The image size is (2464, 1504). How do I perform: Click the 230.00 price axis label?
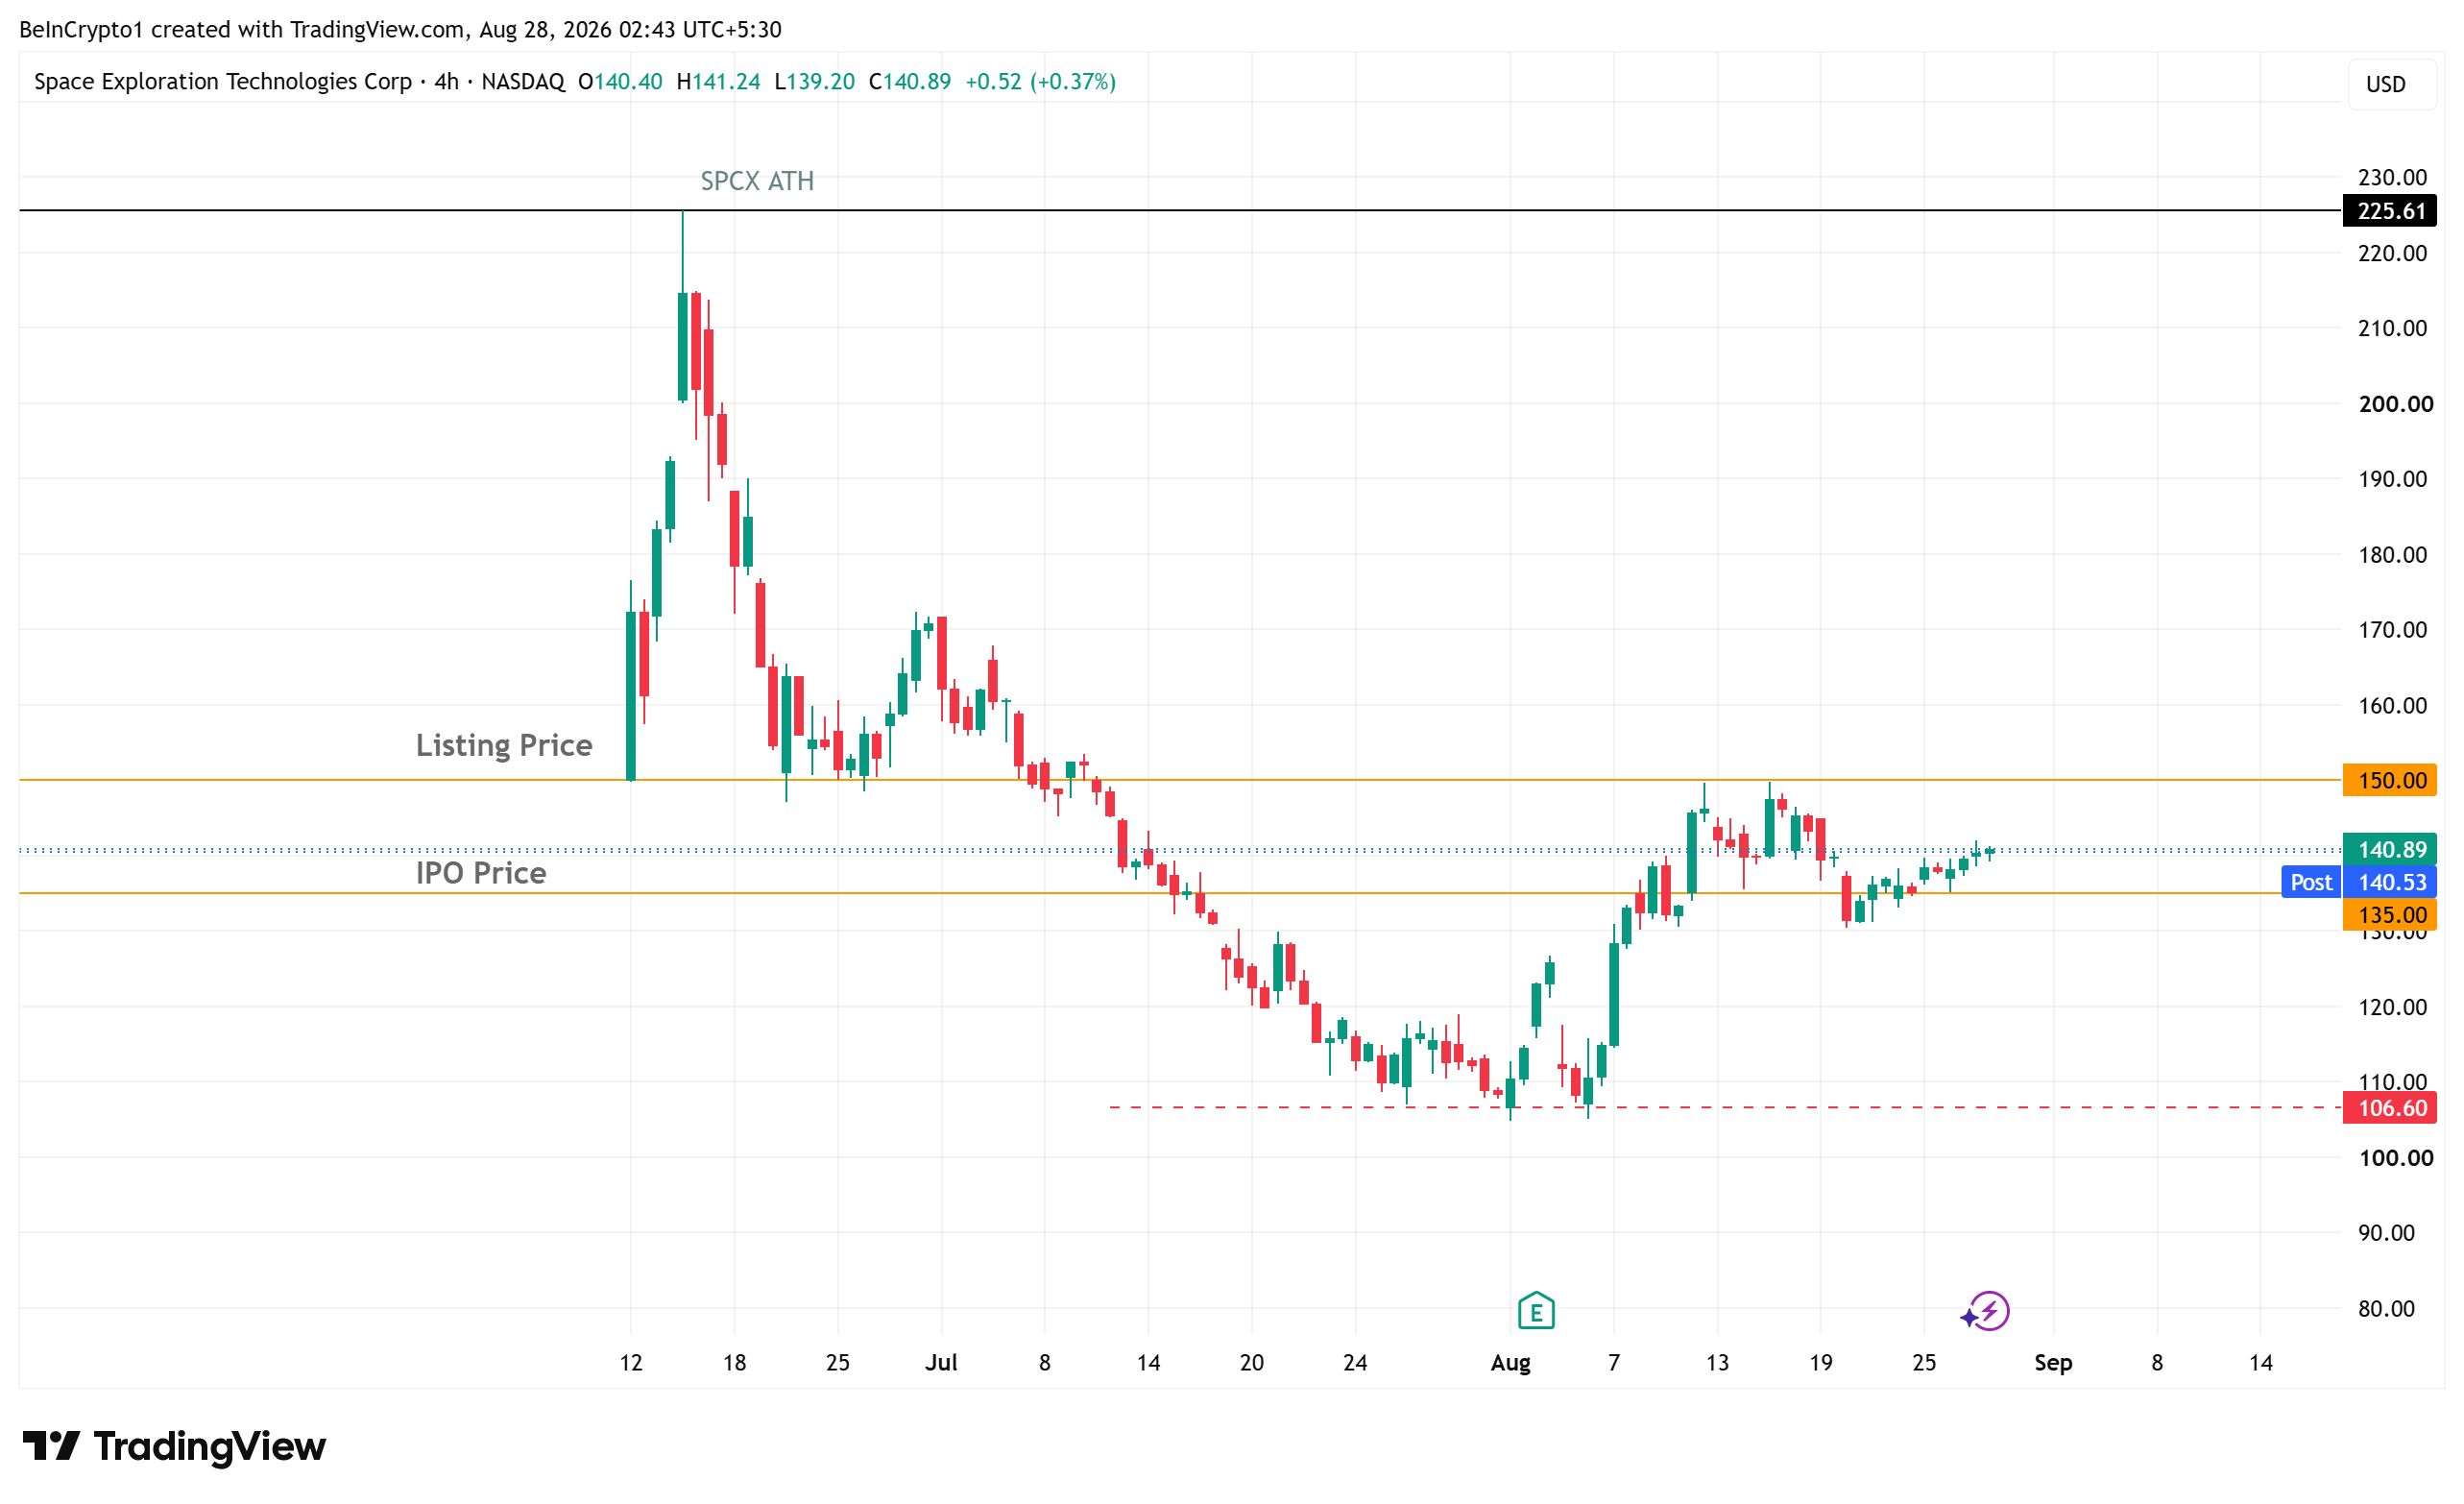[2392, 177]
